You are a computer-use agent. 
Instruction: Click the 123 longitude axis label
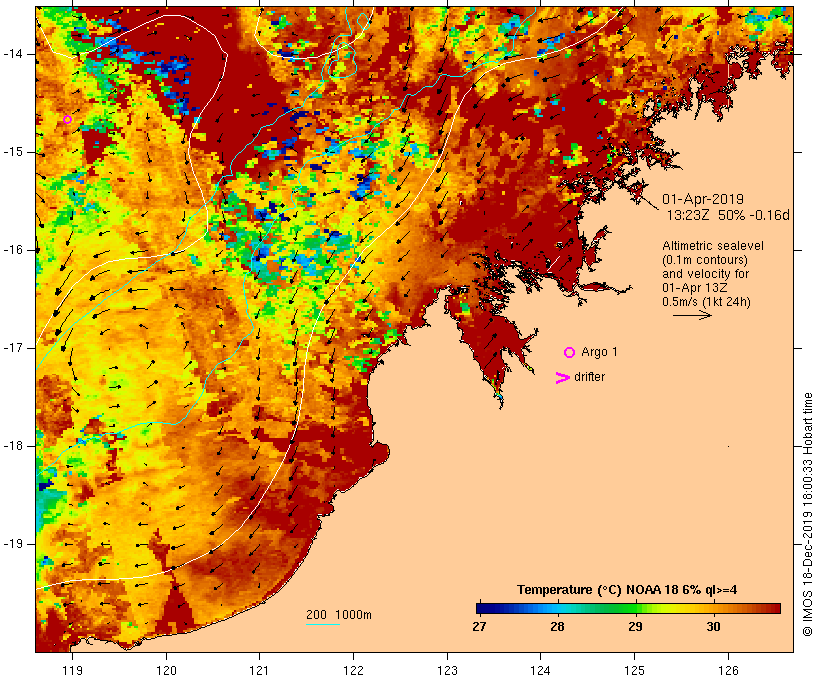tap(447, 671)
